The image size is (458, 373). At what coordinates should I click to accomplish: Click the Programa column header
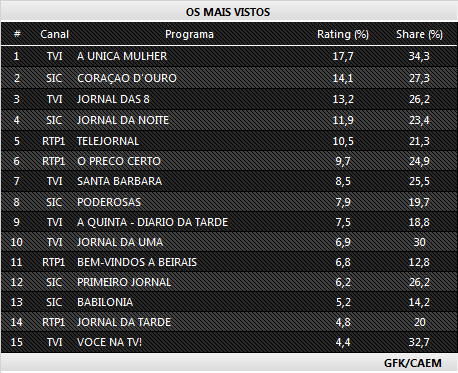[x=189, y=34]
